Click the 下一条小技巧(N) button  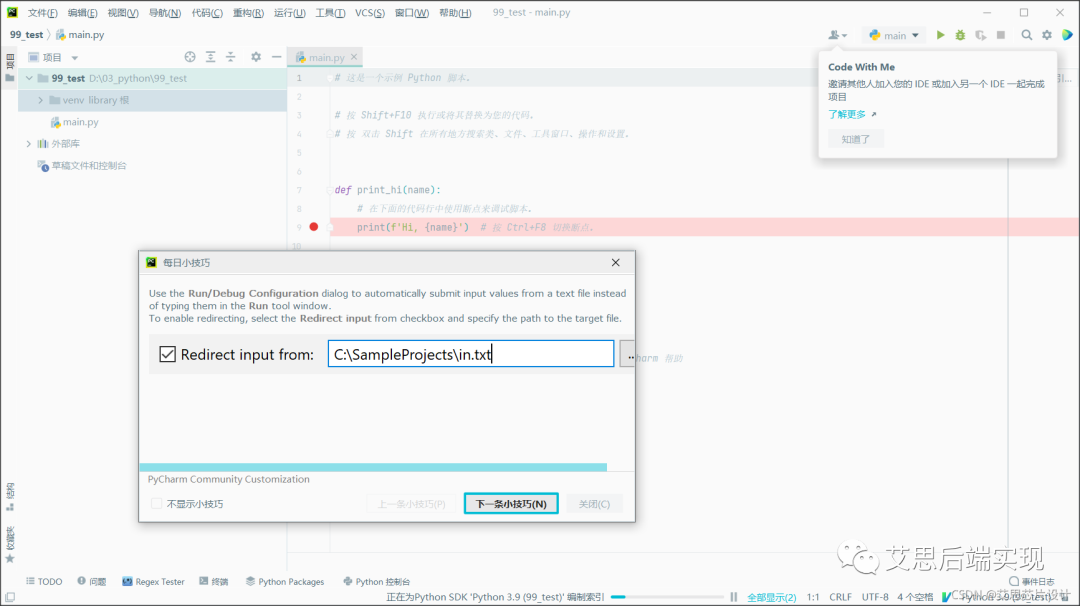(x=510, y=504)
